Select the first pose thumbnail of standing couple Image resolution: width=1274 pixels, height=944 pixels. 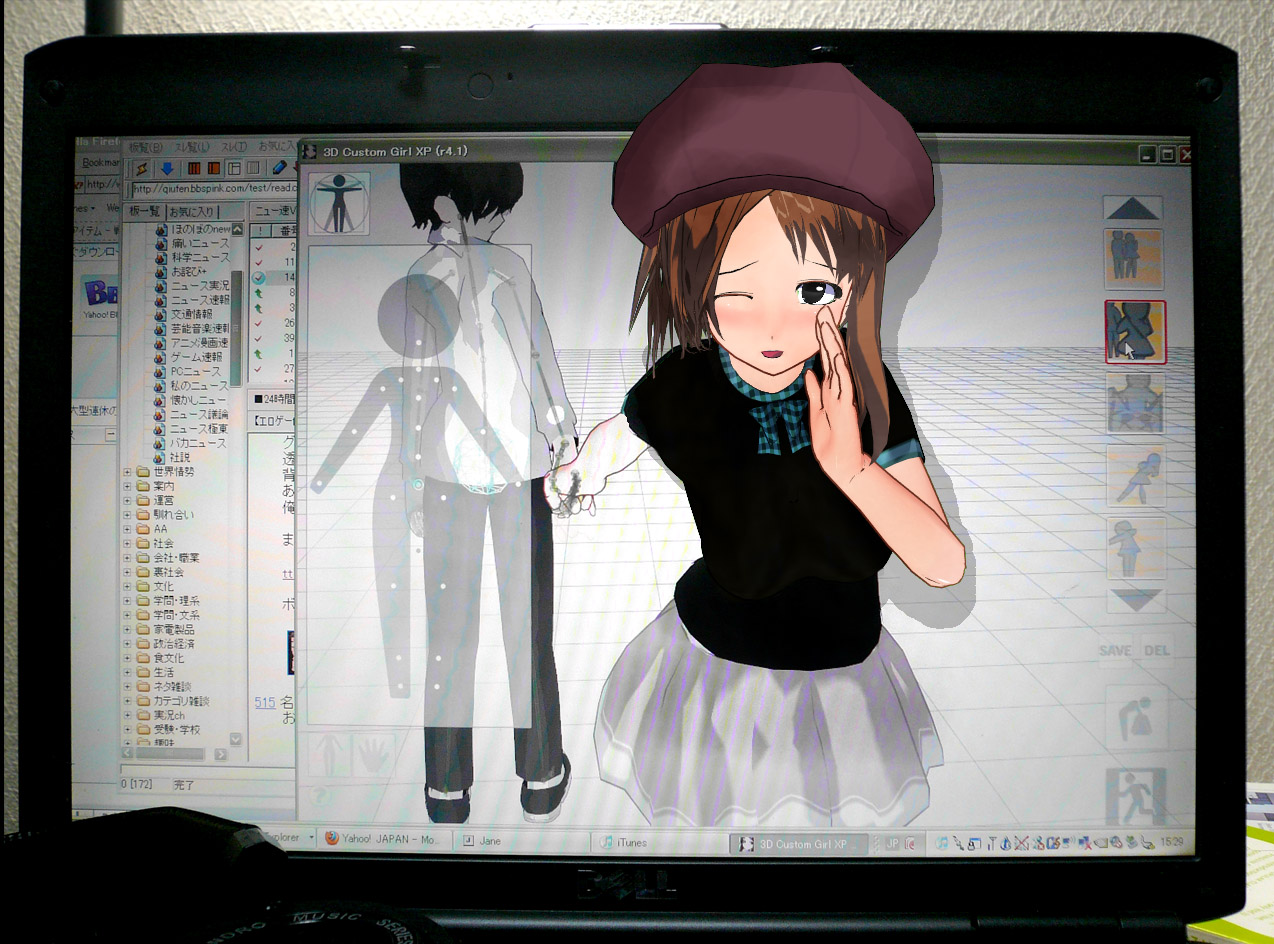click(x=1134, y=259)
